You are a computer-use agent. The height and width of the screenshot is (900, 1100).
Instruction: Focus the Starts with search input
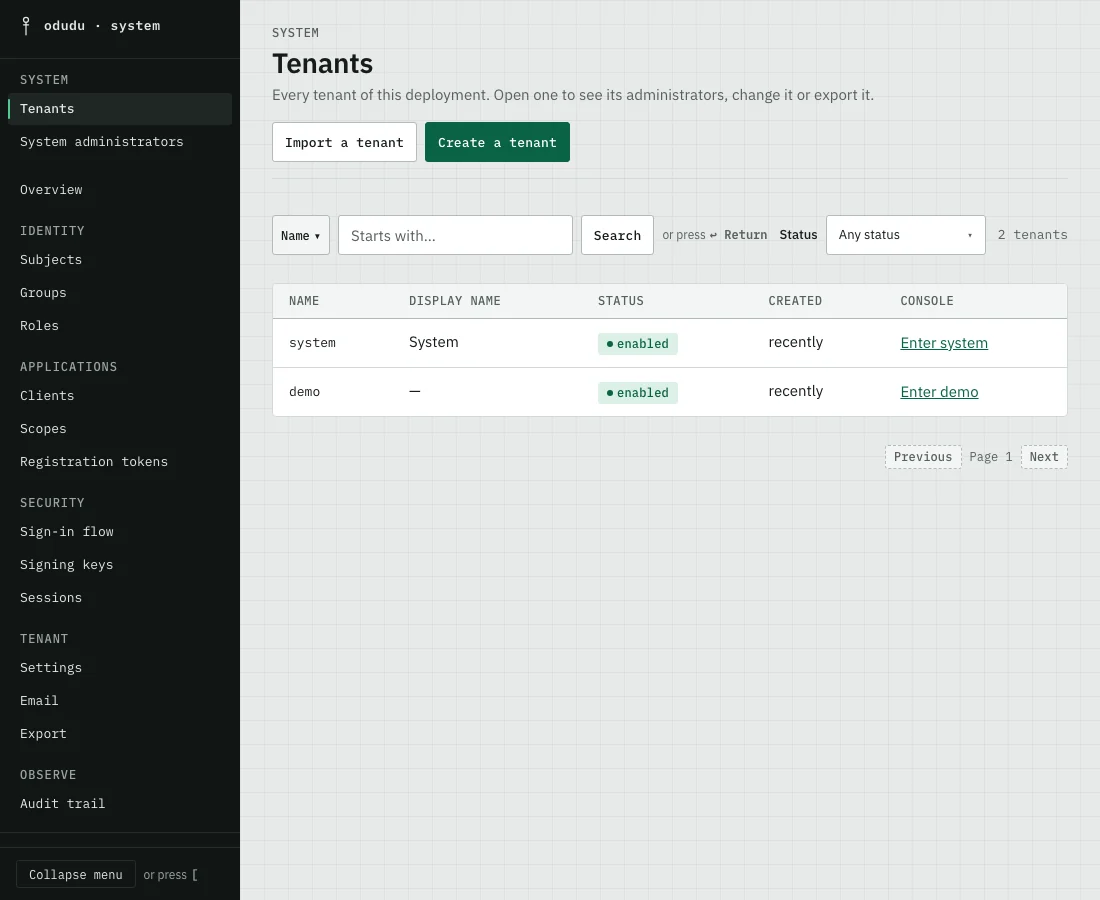click(455, 235)
